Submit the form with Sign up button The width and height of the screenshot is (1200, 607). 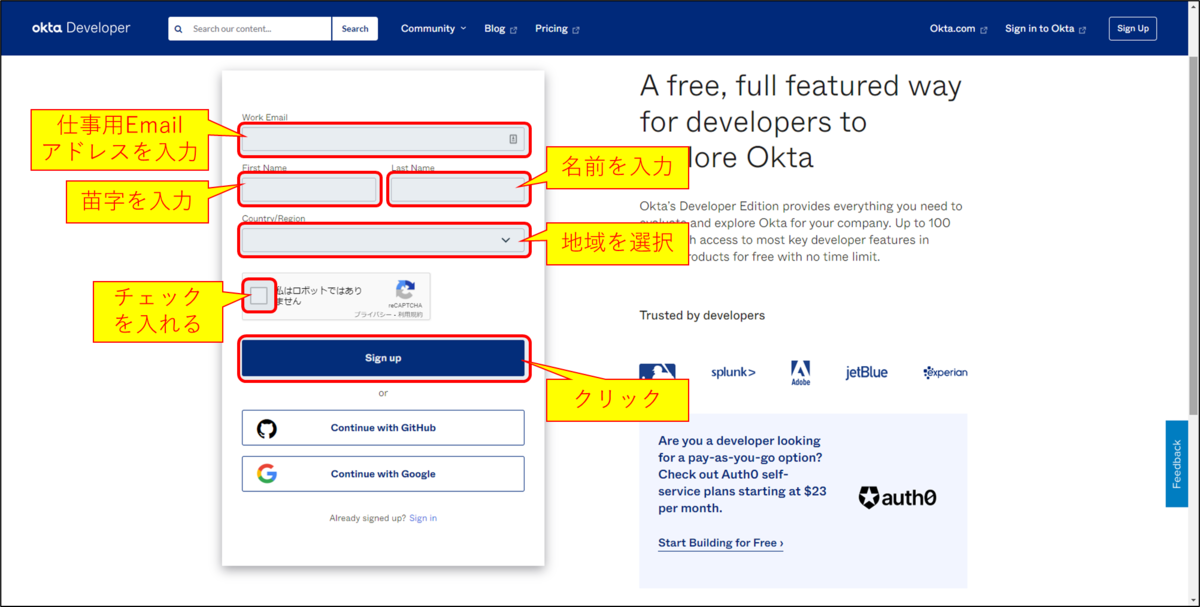383,358
